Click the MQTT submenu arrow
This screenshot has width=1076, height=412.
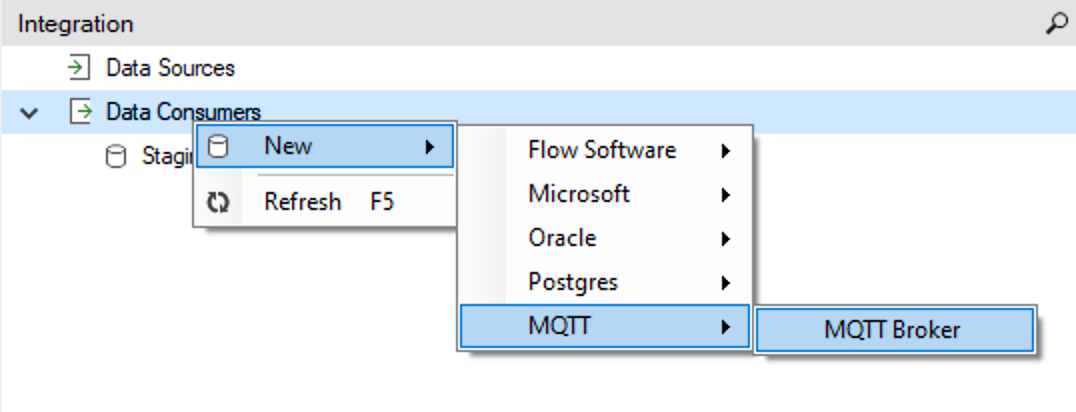pyautogui.click(x=725, y=327)
